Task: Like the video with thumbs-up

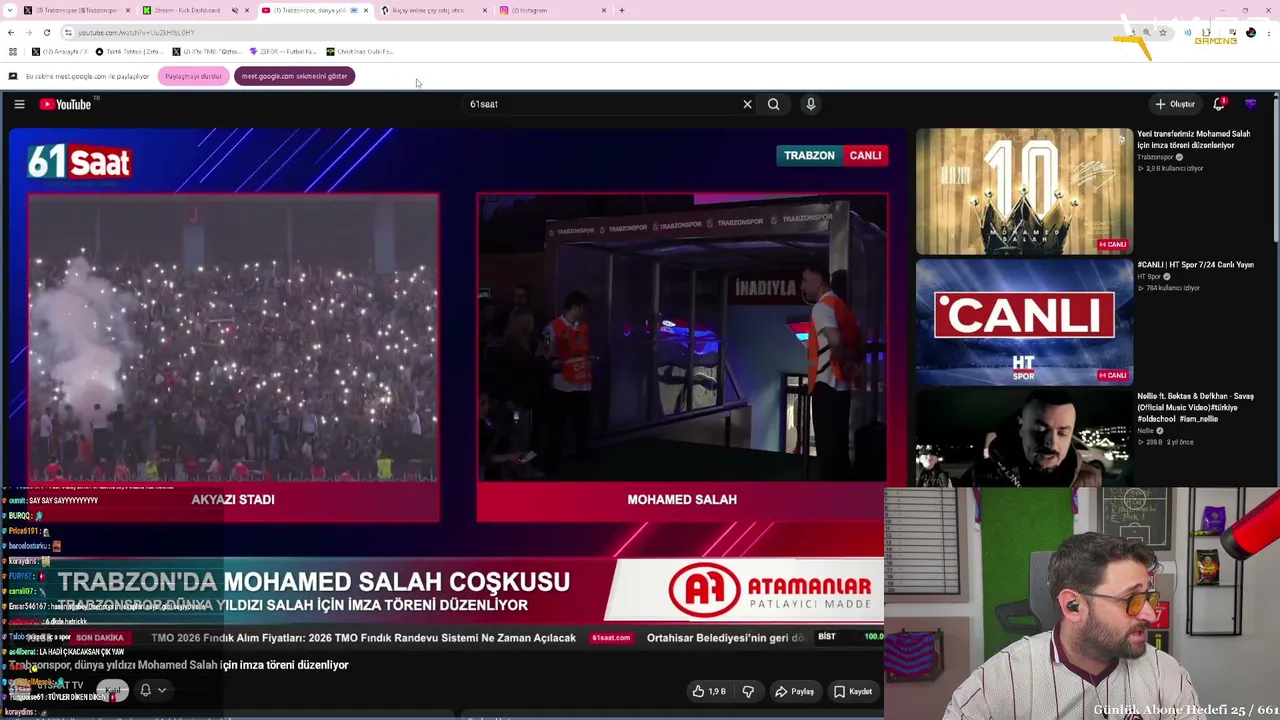Action: pos(709,691)
